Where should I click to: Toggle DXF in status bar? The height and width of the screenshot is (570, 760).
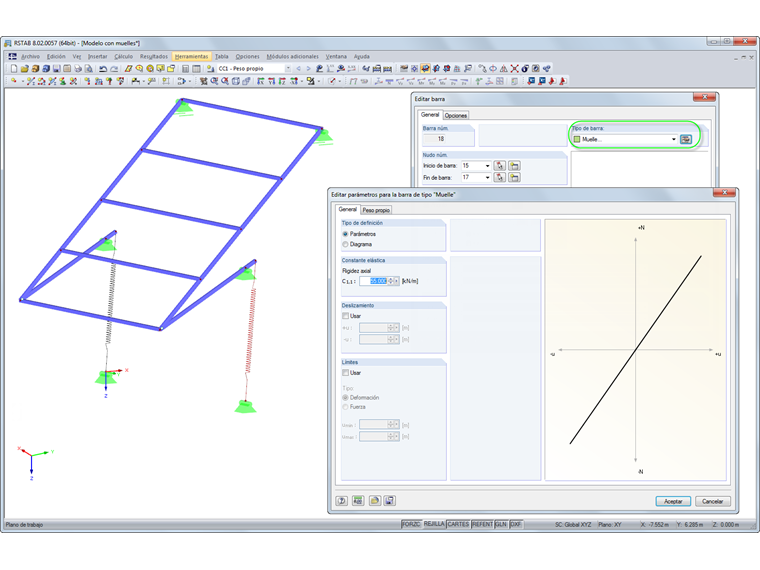click(516, 524)
